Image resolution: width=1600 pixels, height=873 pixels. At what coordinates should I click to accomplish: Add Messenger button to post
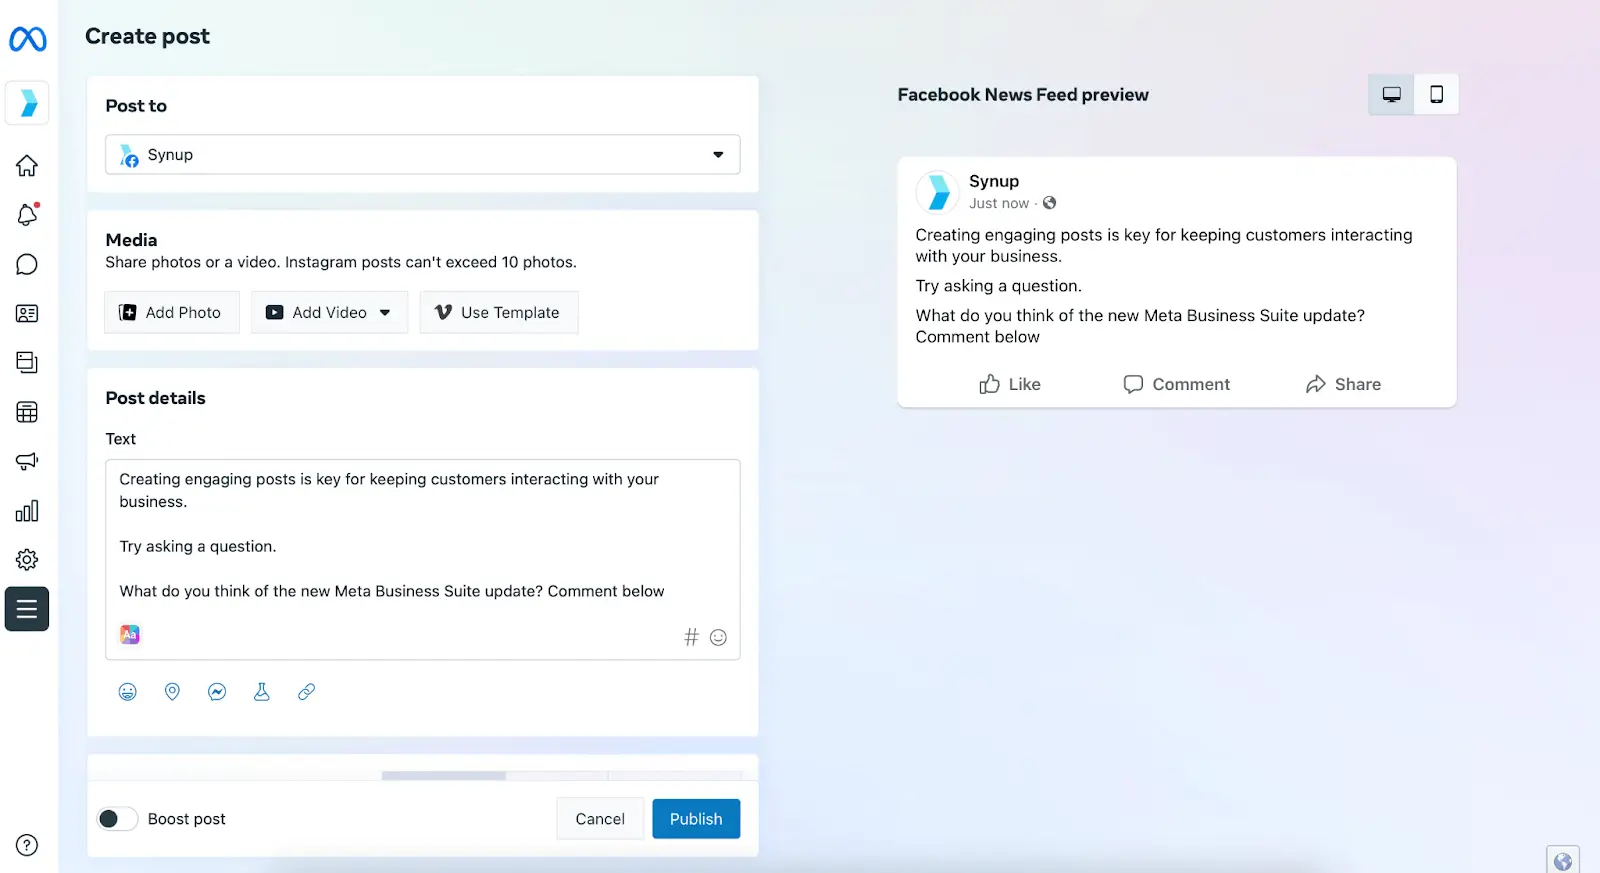[x=217, y=691]
